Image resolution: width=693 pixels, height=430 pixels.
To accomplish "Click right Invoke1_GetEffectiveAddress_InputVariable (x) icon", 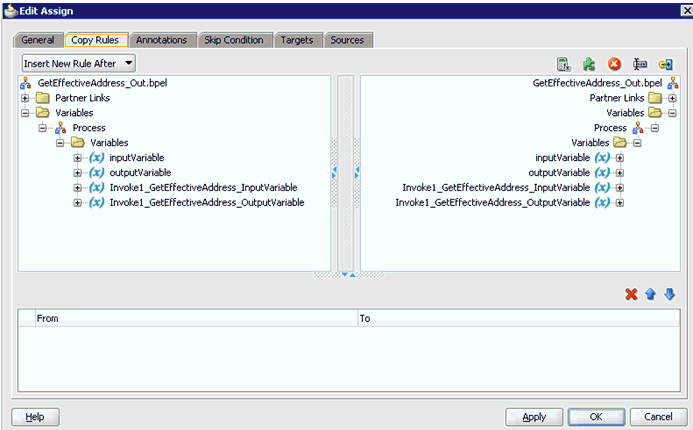I will (602, 187).
